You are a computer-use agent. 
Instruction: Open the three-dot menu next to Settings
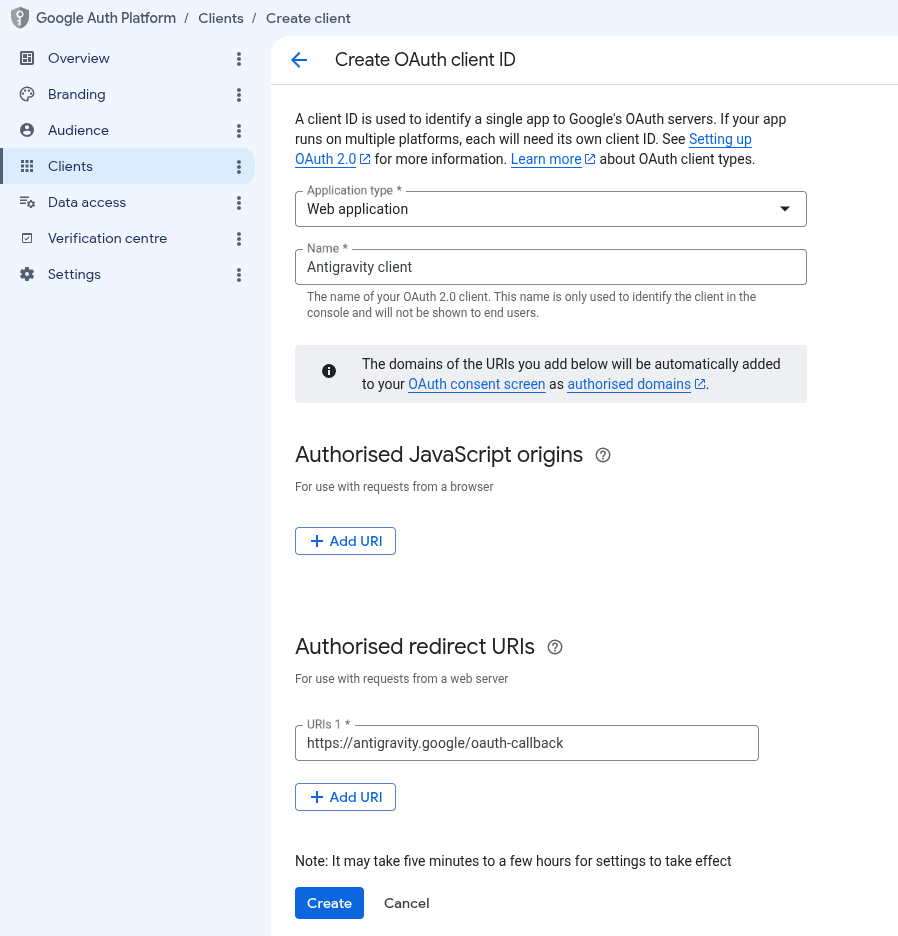point(239,275)
